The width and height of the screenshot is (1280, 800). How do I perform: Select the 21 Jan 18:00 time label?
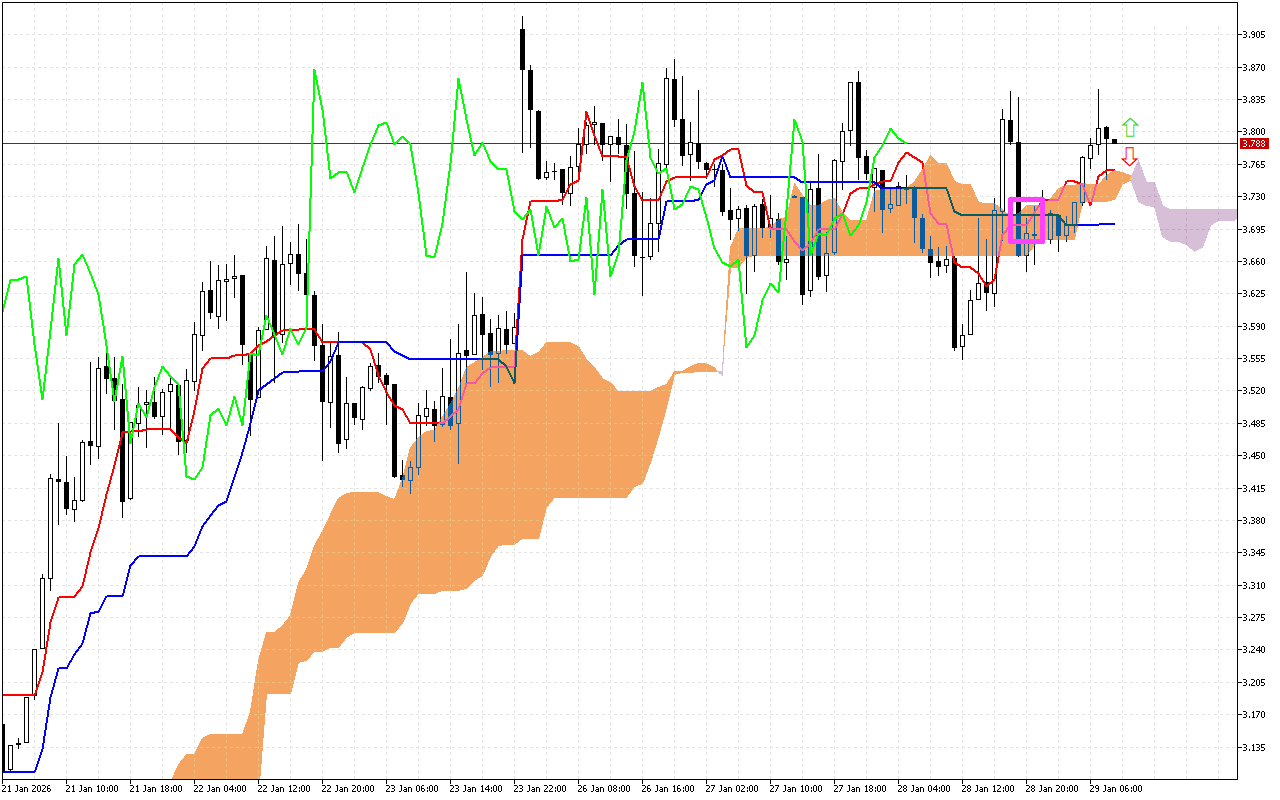155,789
